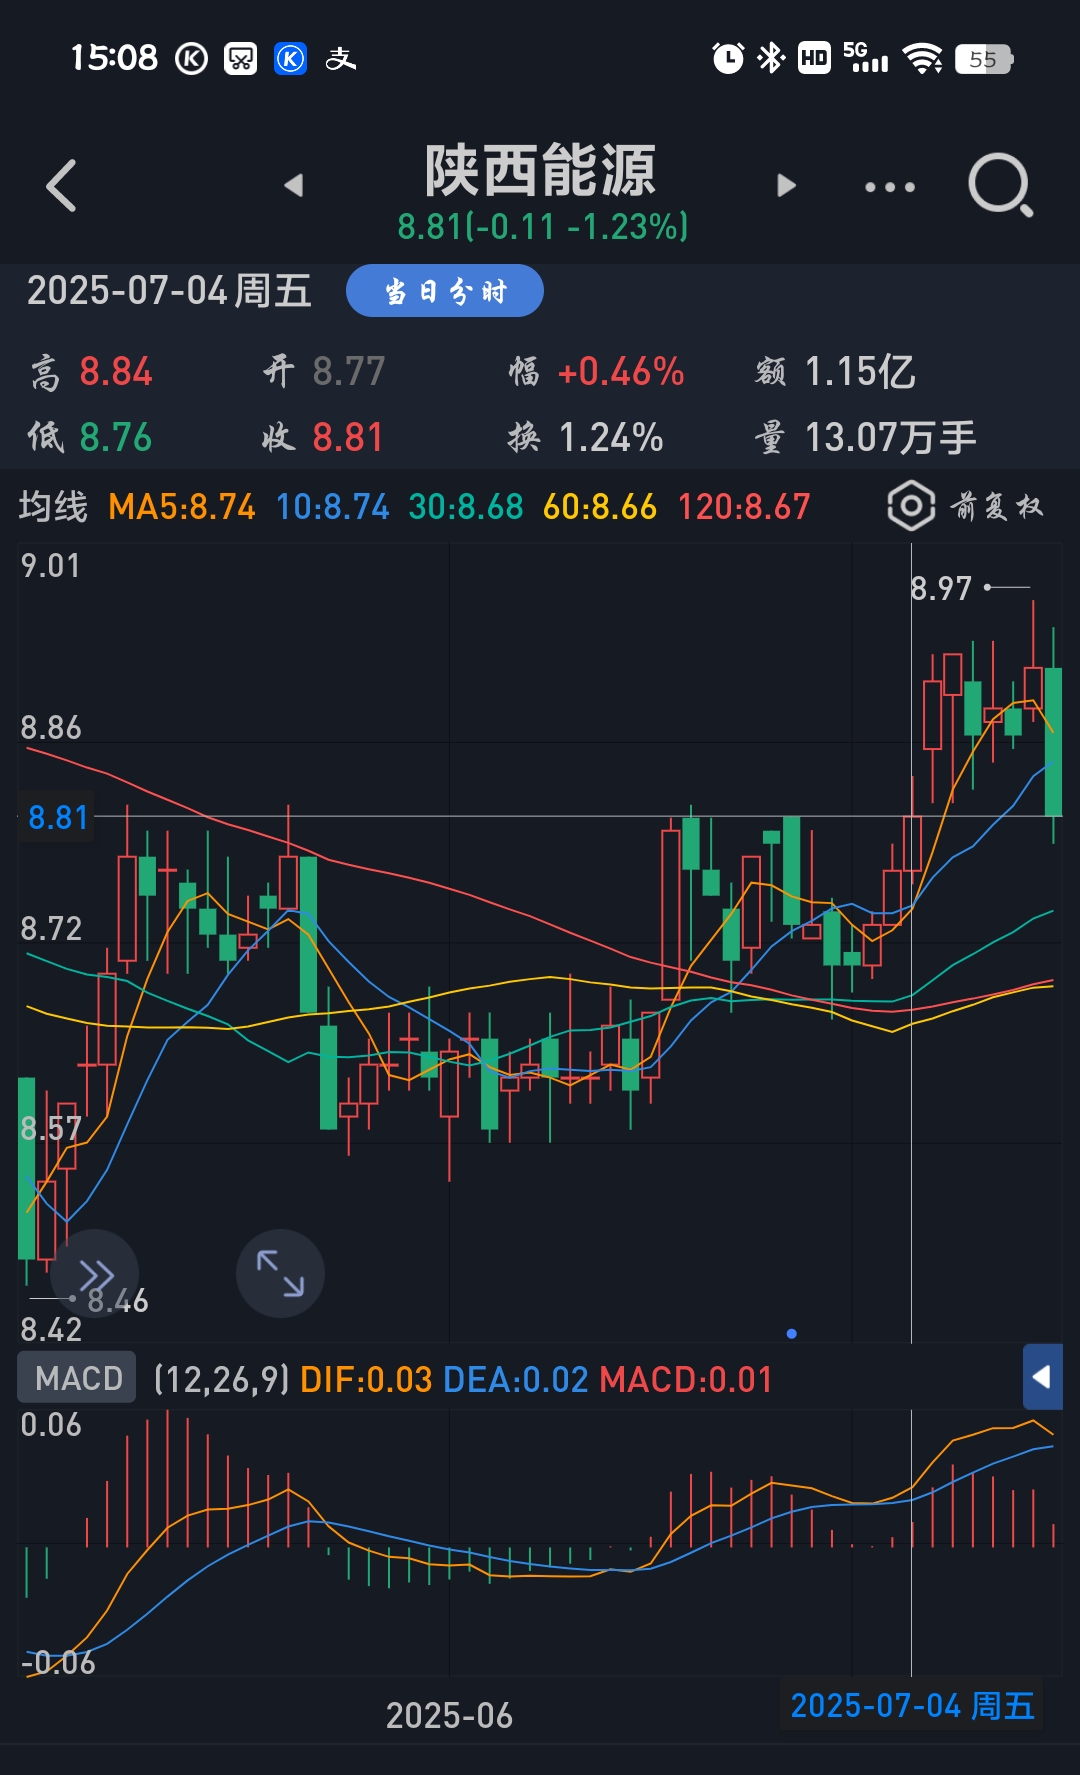1080x1775 pixels.
Task: Tap the 2025-06 axis date label
Action: 449,1716
